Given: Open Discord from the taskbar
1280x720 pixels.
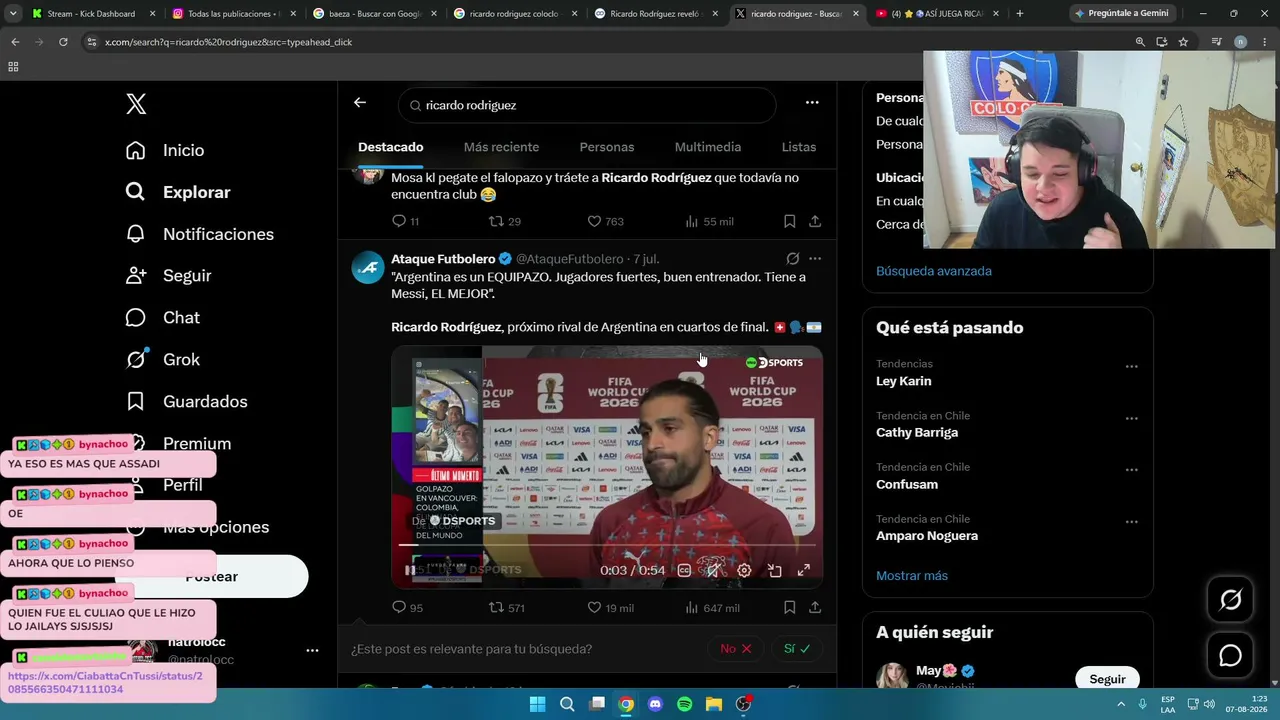Looking at the screenshot, I should pyautogui.click(x=655, y=704).
